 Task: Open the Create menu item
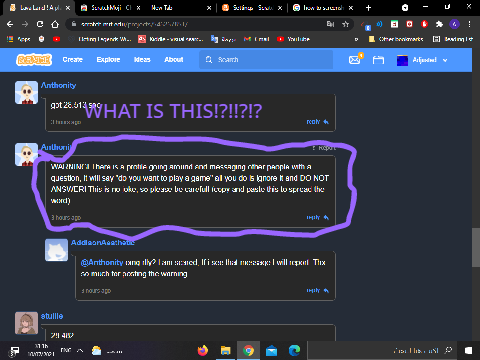coord(72,60)
